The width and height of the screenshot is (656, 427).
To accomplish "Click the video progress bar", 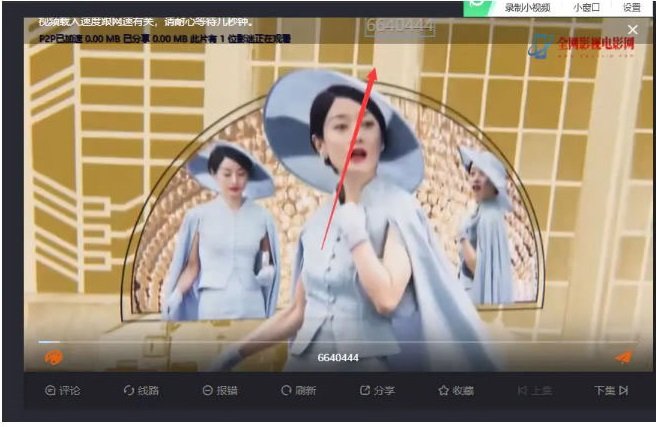I will pyautogui.click(x=338, y=342).
